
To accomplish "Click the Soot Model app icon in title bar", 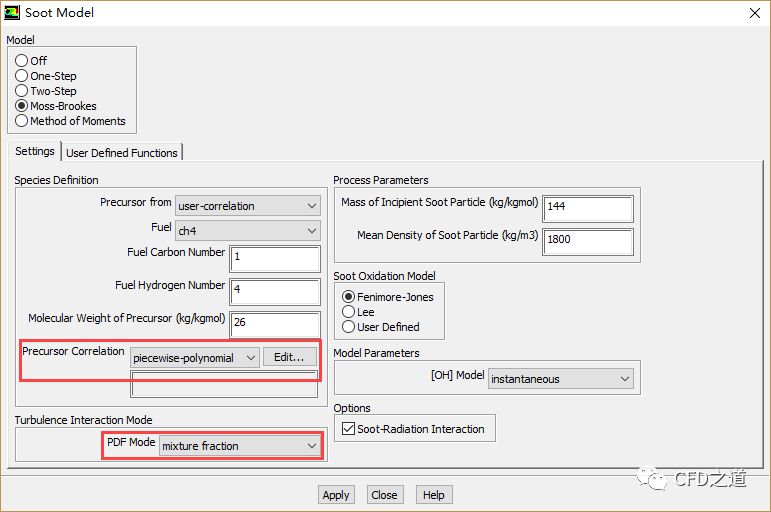I will [12, 13].
